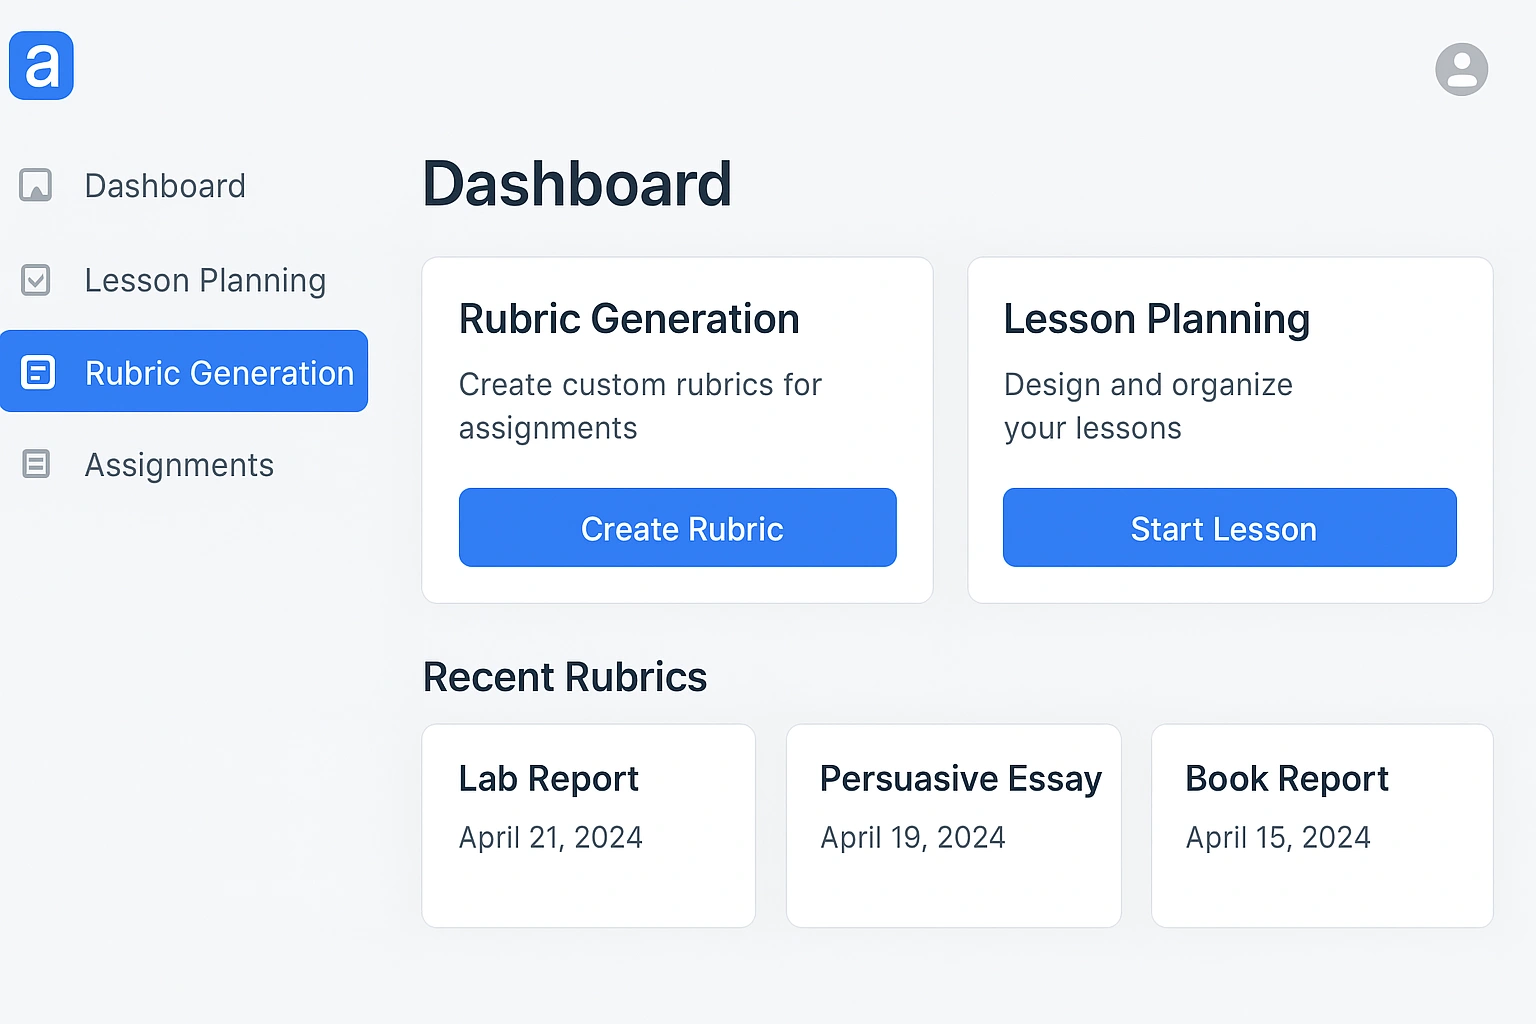
Task: Click the Lesson Planning checkmark icon
Action: click(36, 280)
